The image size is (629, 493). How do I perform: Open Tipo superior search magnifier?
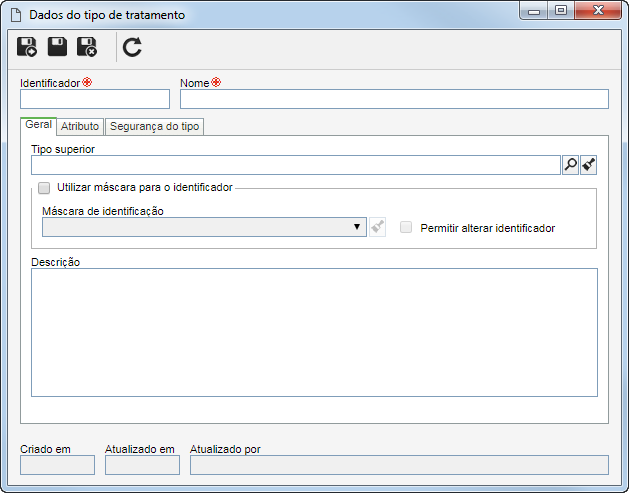click(x=570, y=165)
